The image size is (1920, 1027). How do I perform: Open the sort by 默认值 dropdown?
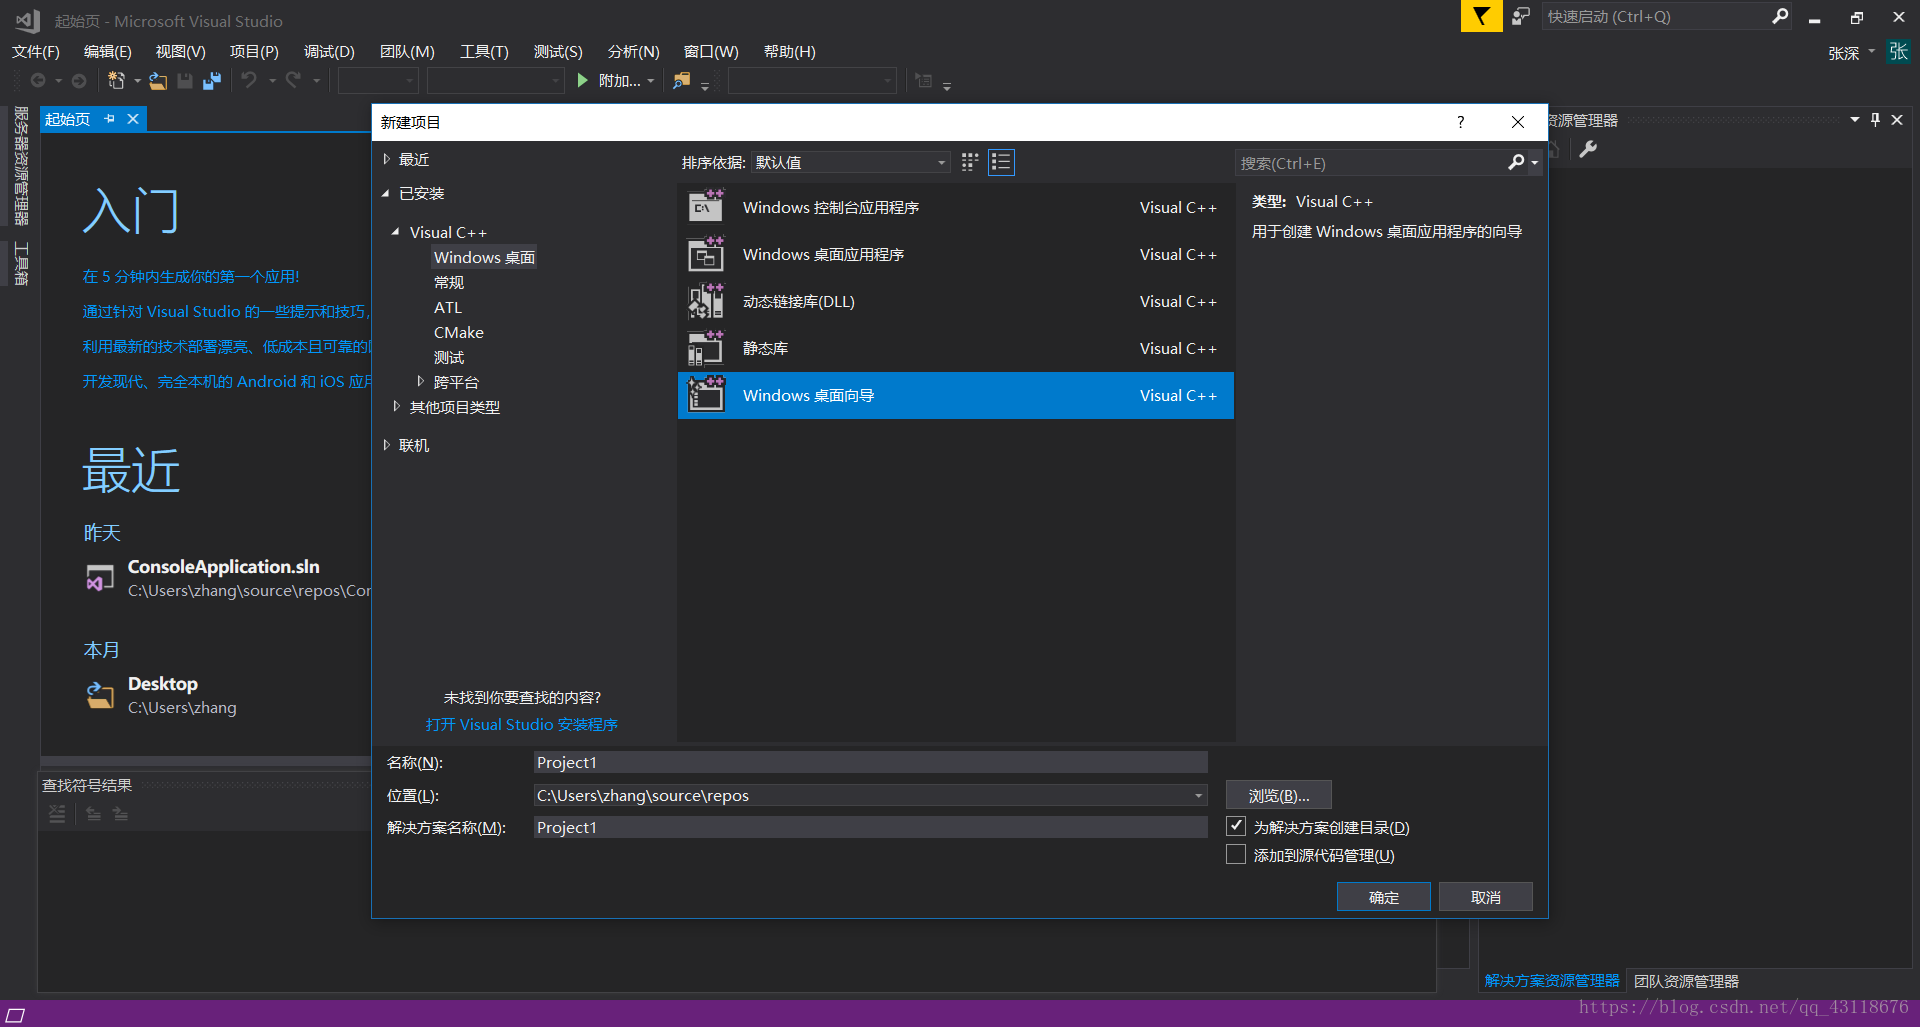click(x=850, y=162)
